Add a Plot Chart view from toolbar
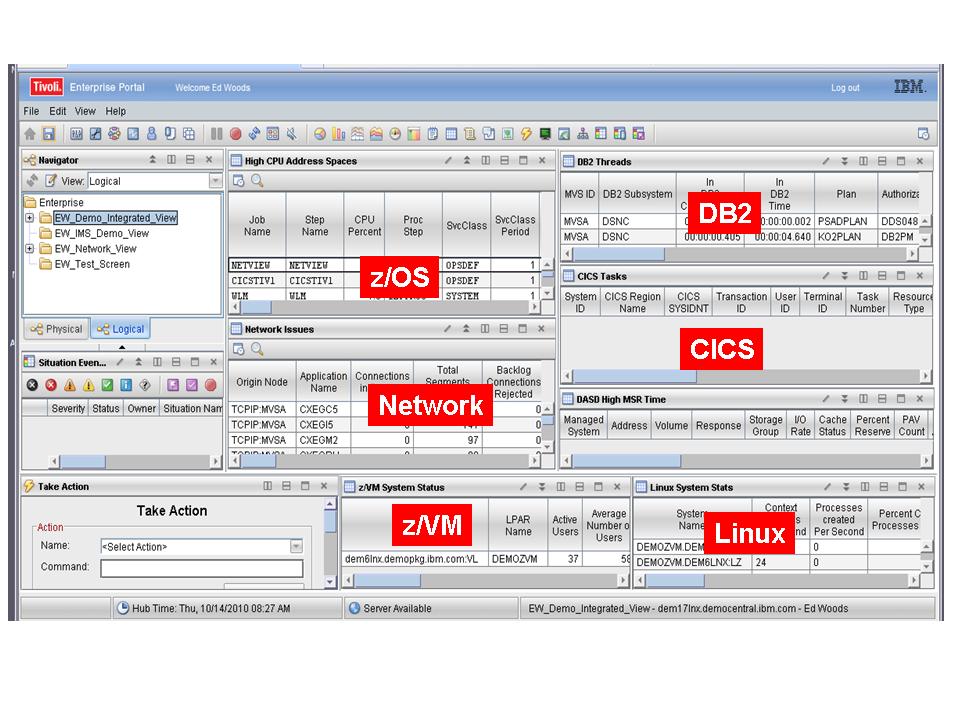Viewport: 960px width, 720px height. pos(358,133)
